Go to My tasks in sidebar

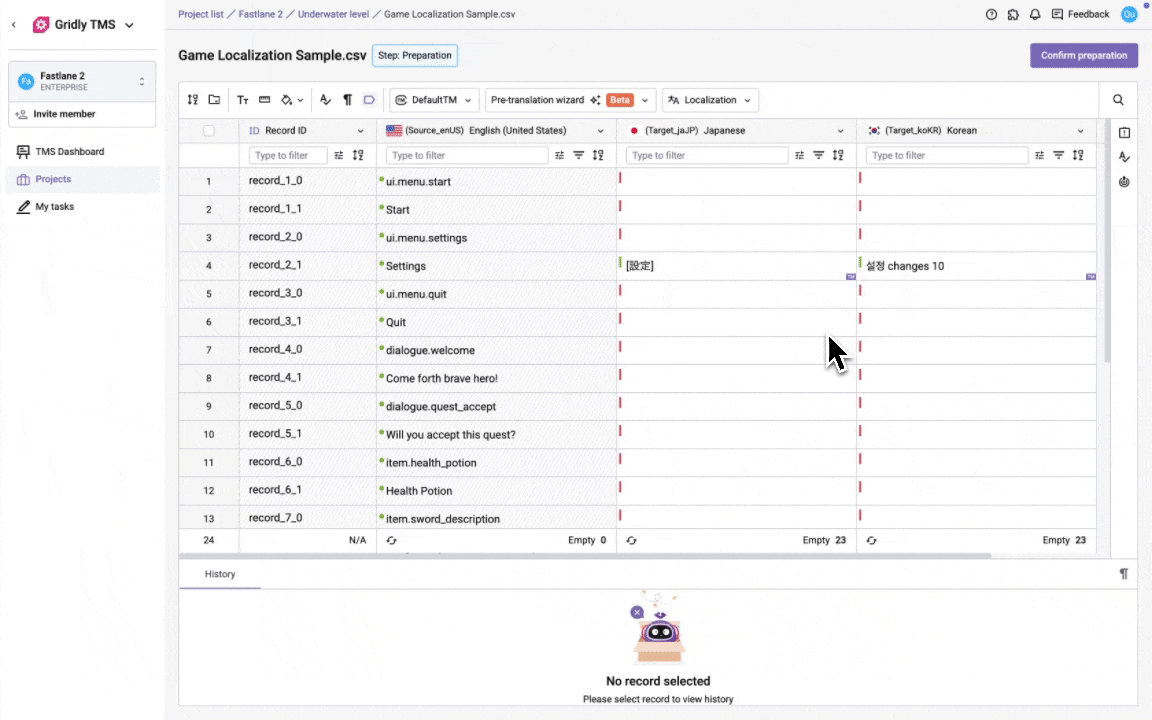click(54, 207)
